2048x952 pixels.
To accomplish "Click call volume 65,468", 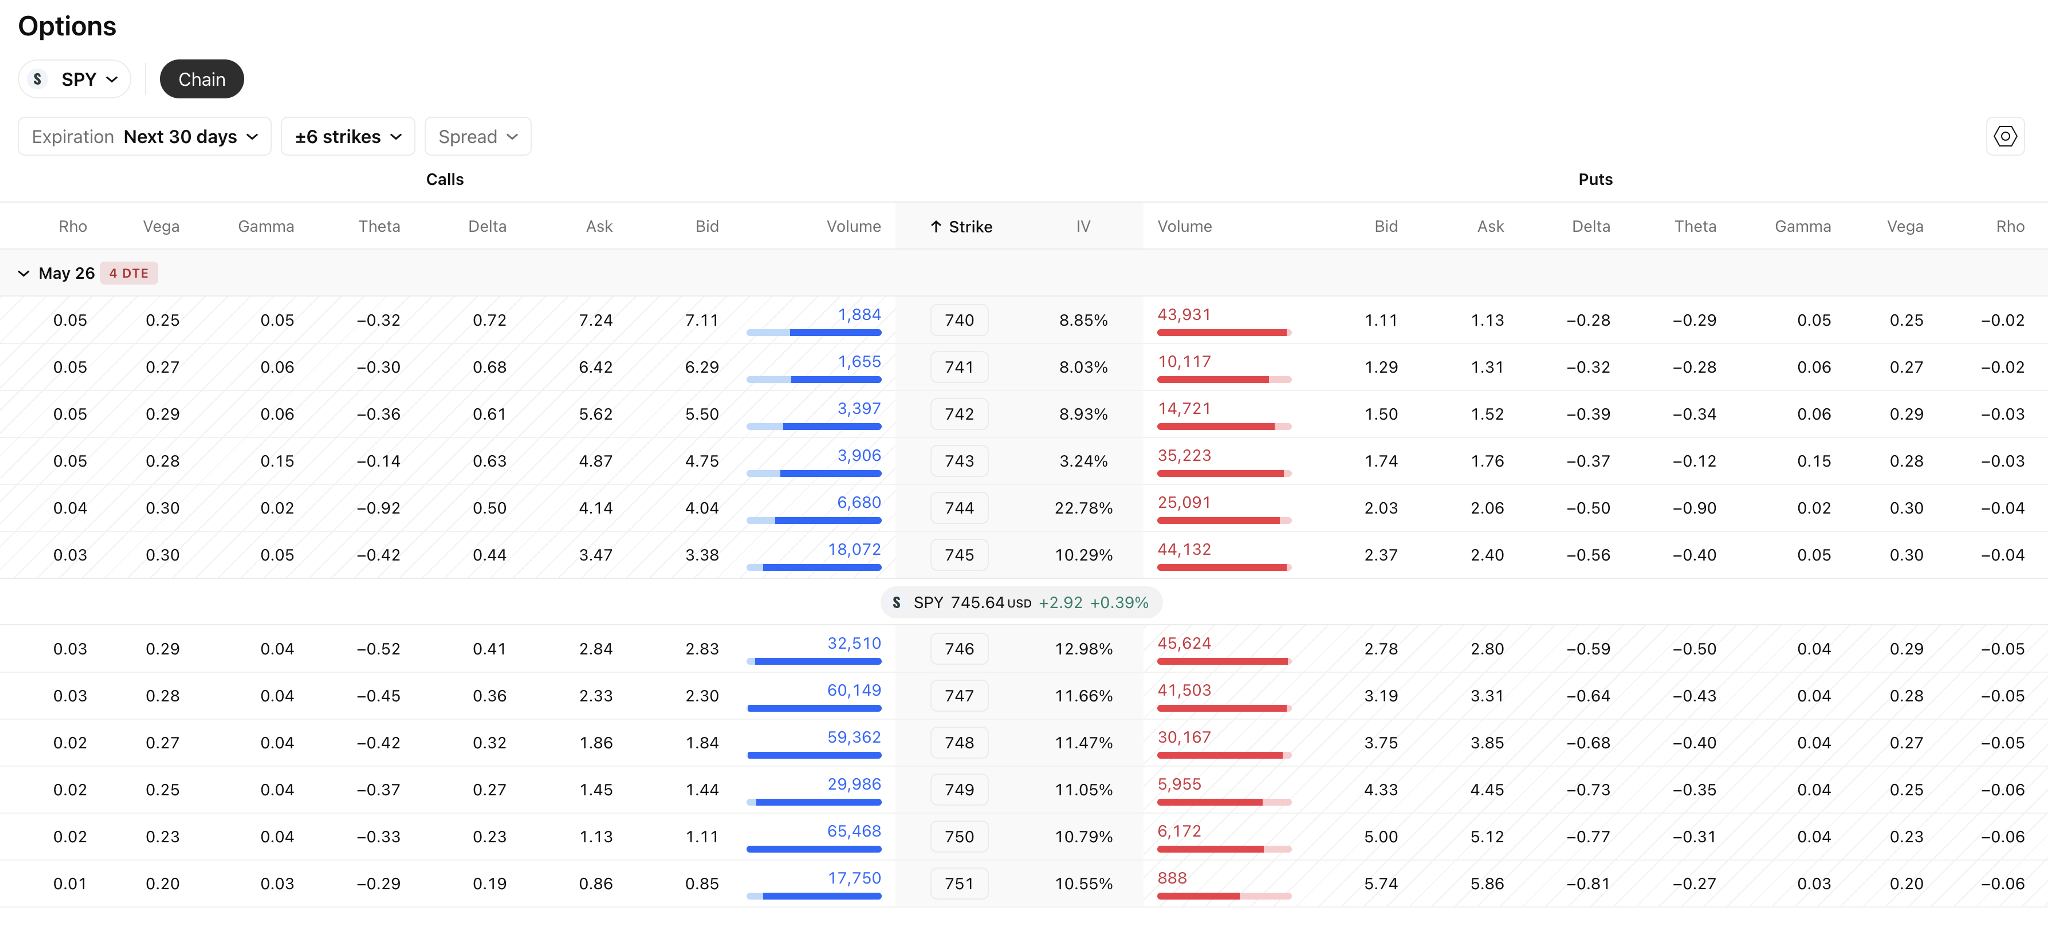I will pos(854,831).
